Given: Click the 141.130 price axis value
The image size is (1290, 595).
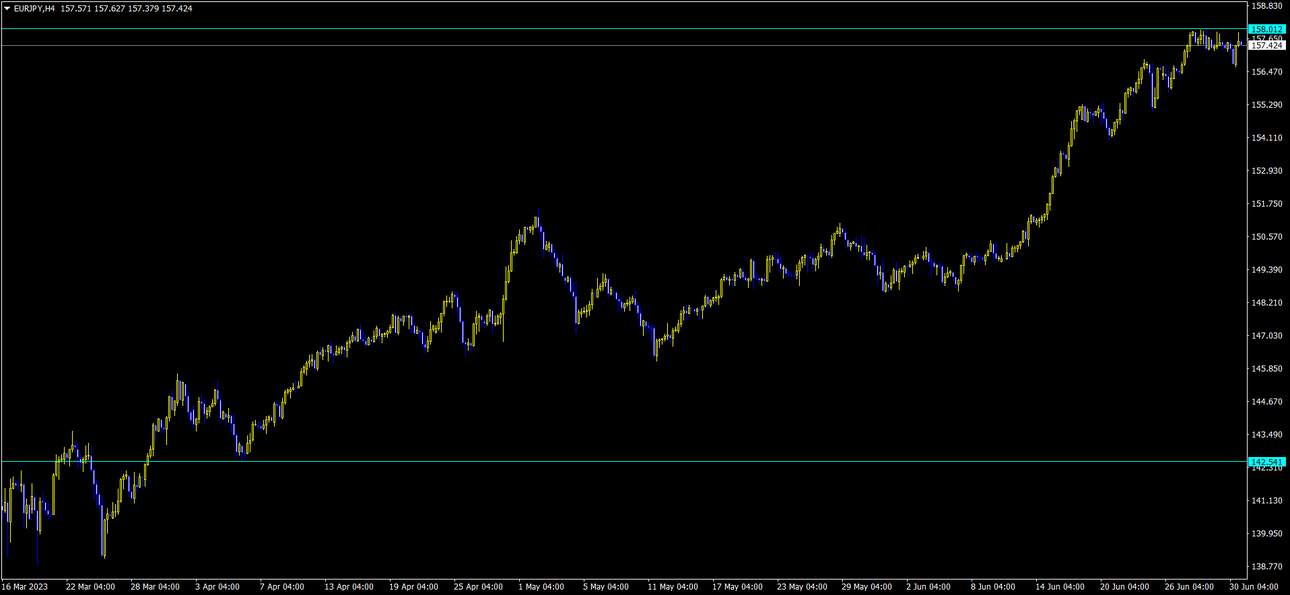Looking at the screenshot, I should point(1267,501).
